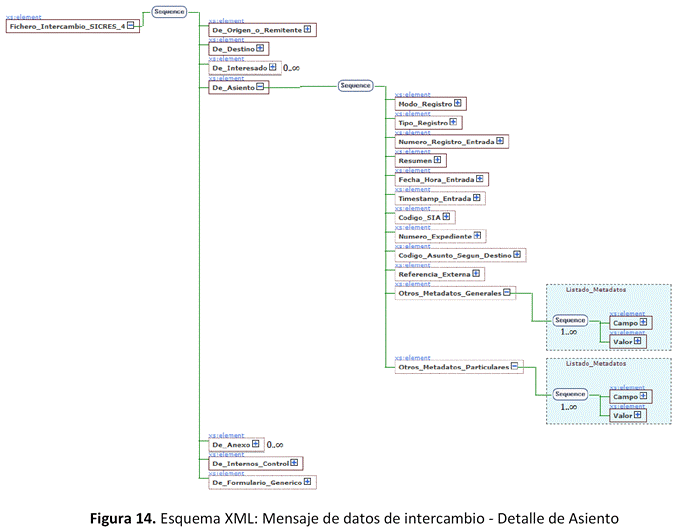Select the De_Interesado label
Image resolution: width=676 pixels, height=531 pixels.
coord(240,68)
